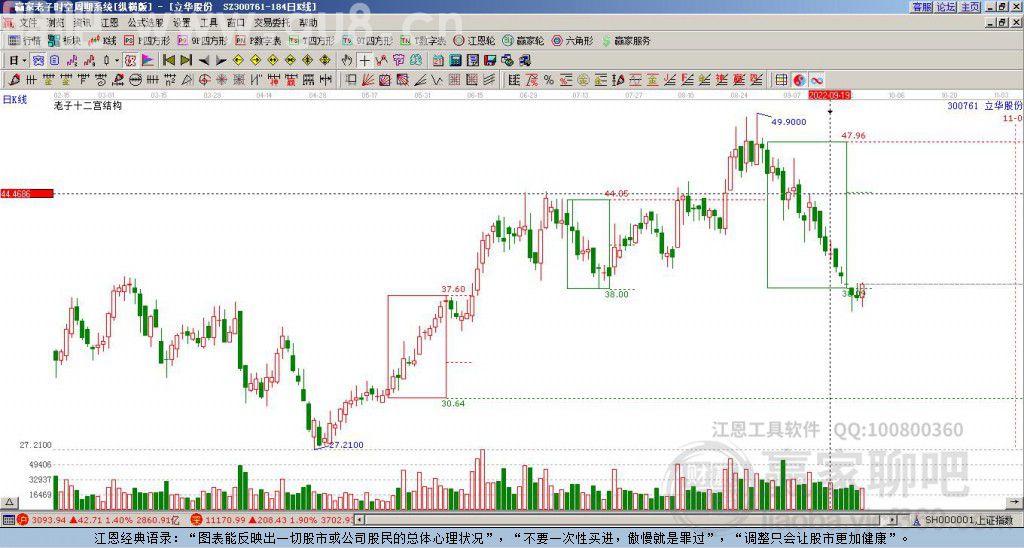Click the 300761 立华股份 stock label
The height and width of the screenshot is (548, 1024).
coord(984,105)
